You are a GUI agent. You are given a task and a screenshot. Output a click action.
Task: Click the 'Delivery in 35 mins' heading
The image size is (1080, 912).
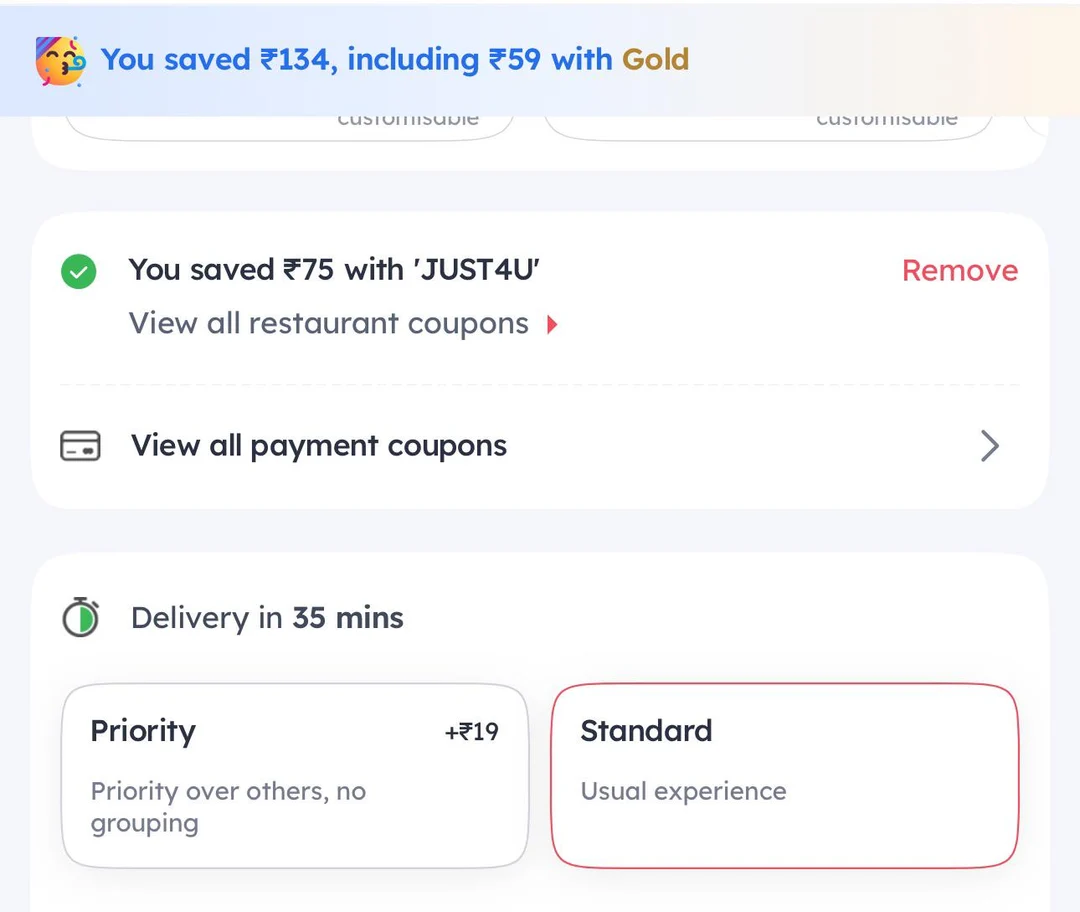click(x=266, y=617)
